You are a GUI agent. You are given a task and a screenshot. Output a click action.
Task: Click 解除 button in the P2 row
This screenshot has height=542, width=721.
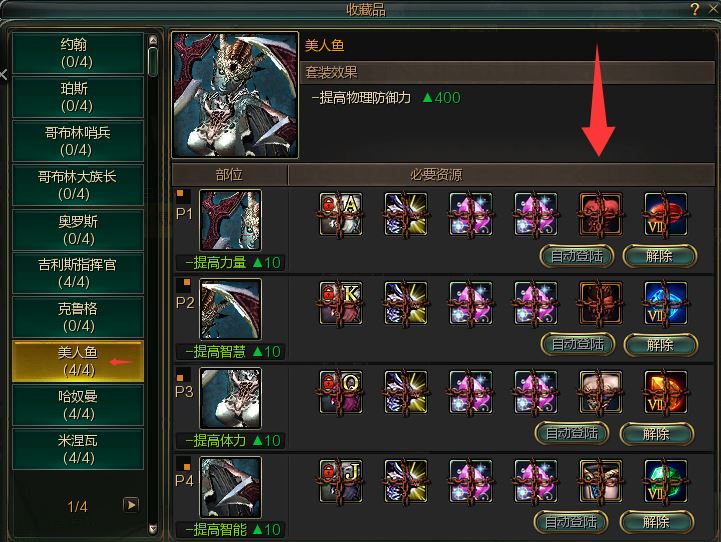[x=660, y=345]
